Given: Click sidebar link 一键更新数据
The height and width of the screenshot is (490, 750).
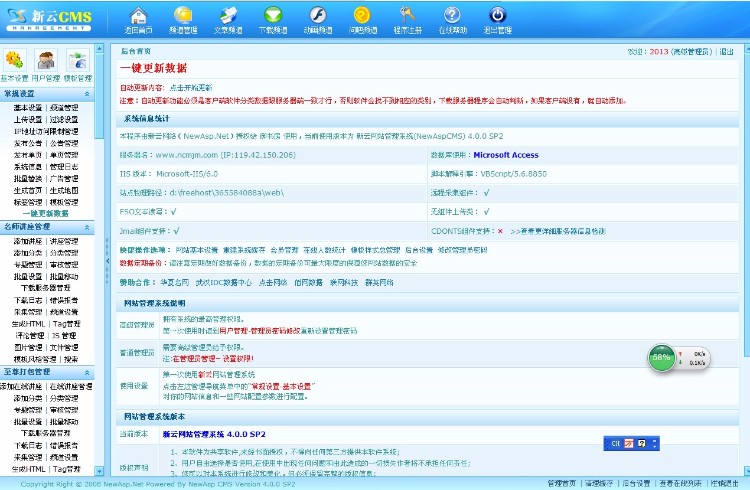Looking at the screenshot, I should click(x=46, y=213).
